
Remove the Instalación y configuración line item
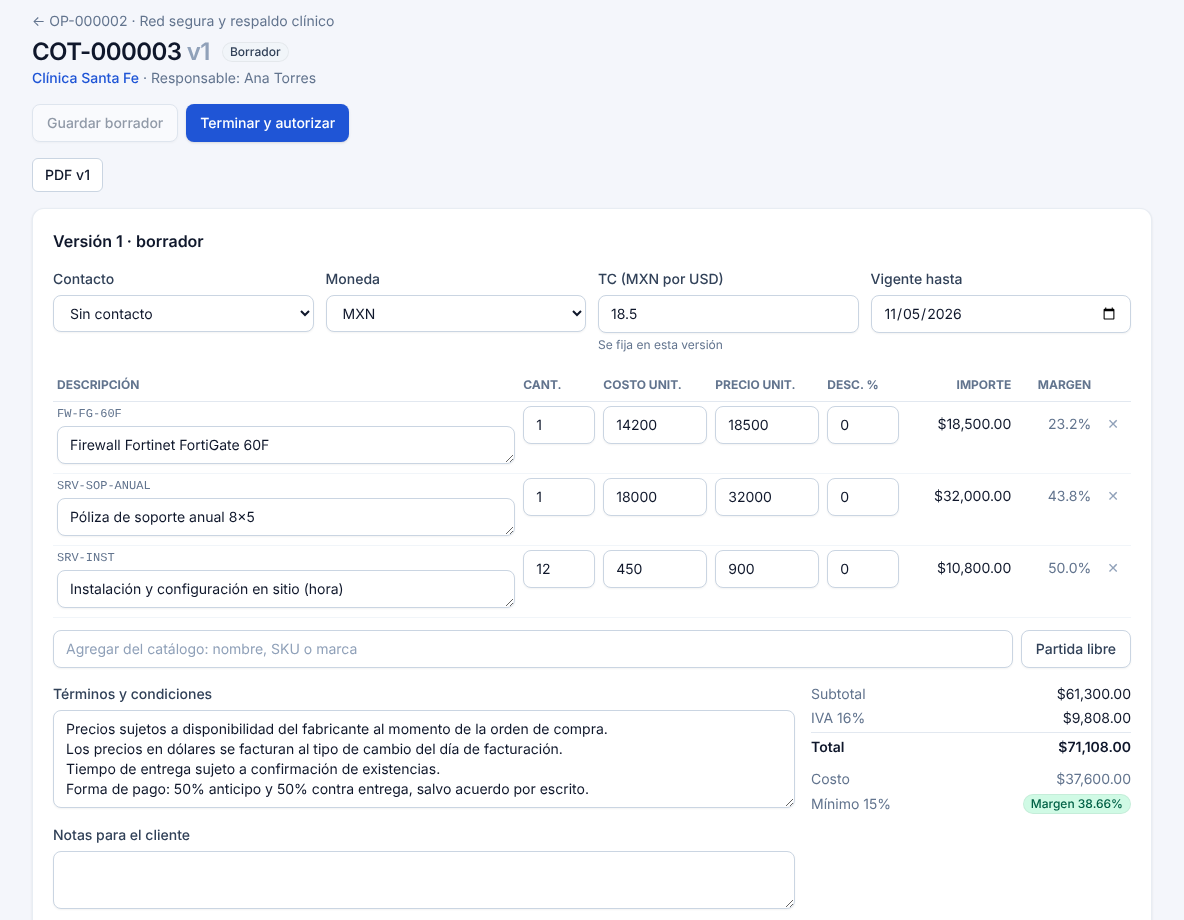(1112, 568)
